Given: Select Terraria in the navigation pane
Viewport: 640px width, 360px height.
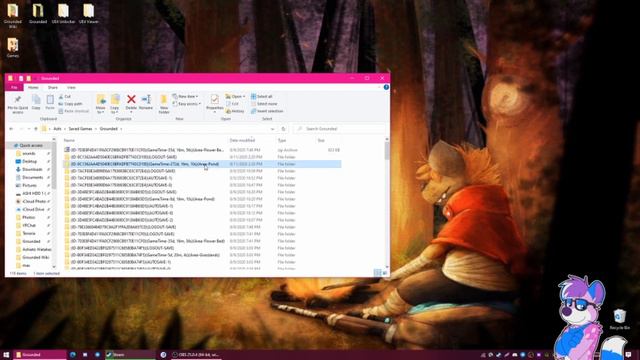Looking at the screenshot, I should (29, 233).
